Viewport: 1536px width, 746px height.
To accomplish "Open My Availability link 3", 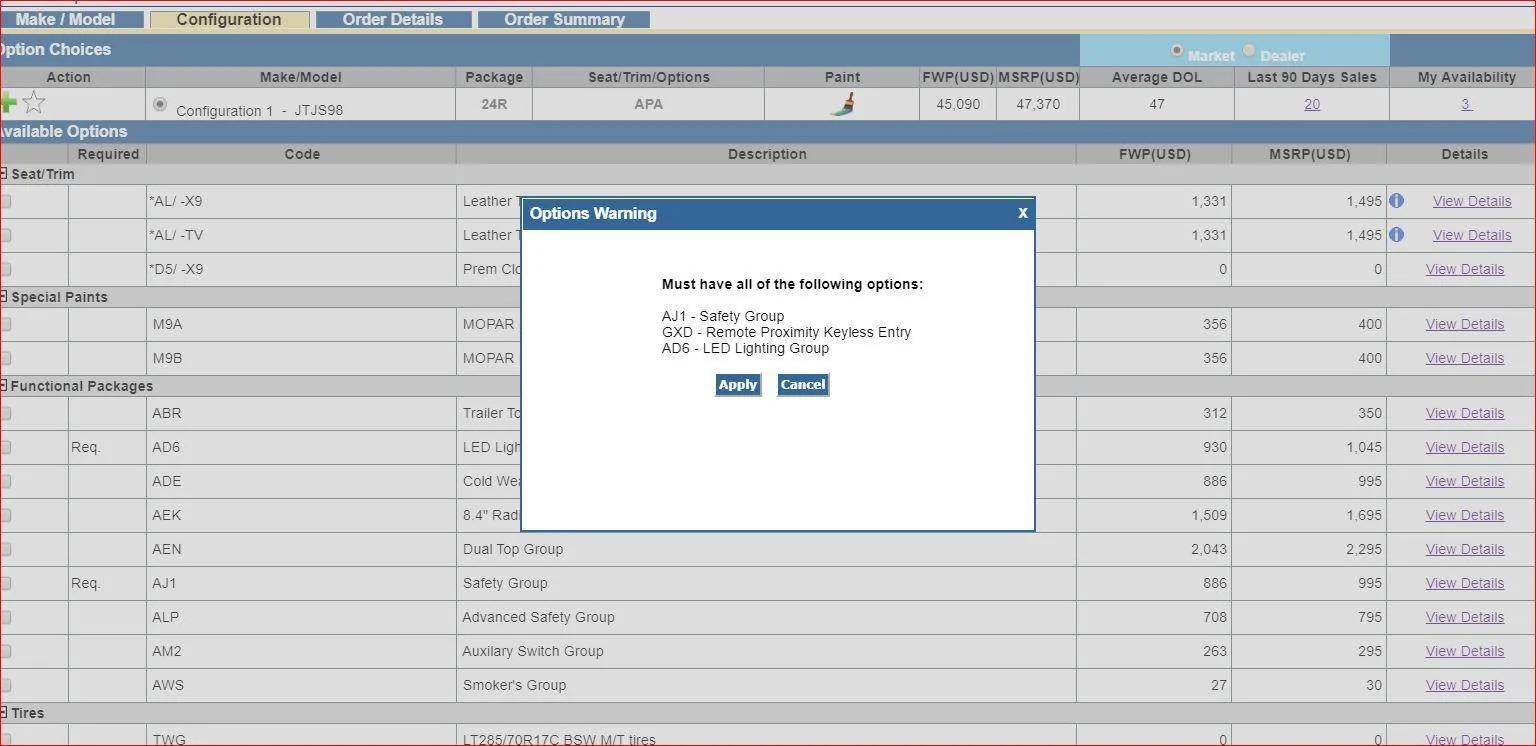I will (x=1466, y=104).
